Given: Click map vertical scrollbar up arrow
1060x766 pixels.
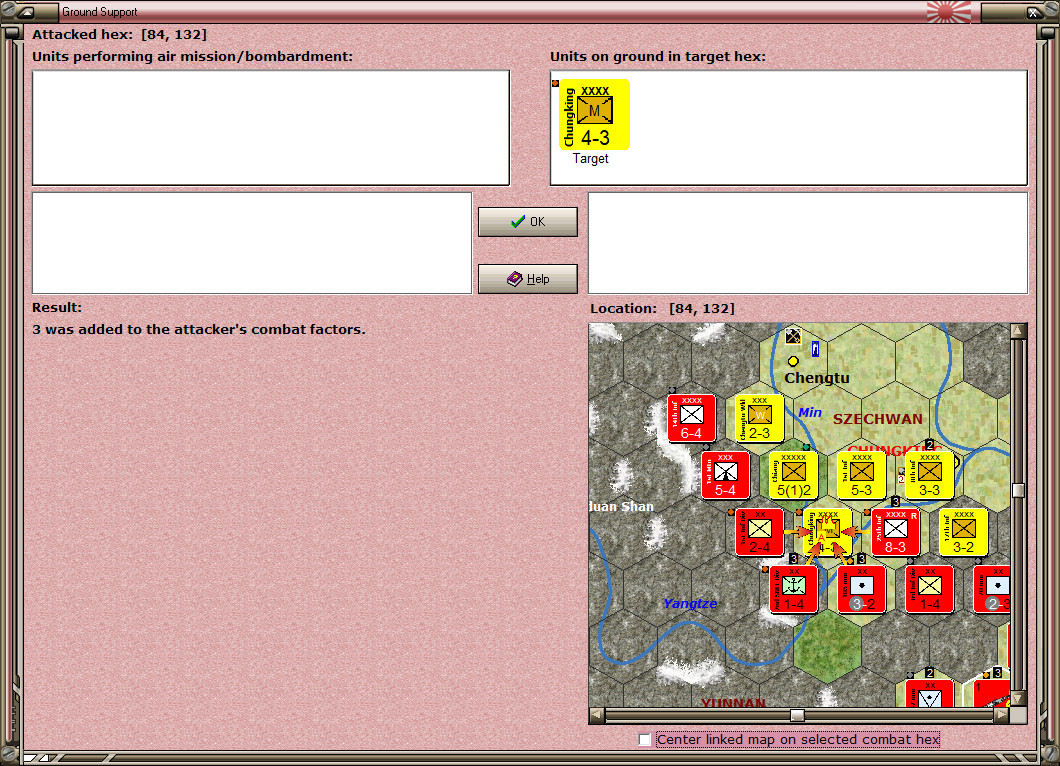Looking at the screenshot, I should pyautogui.click(x=1018, y=331).
